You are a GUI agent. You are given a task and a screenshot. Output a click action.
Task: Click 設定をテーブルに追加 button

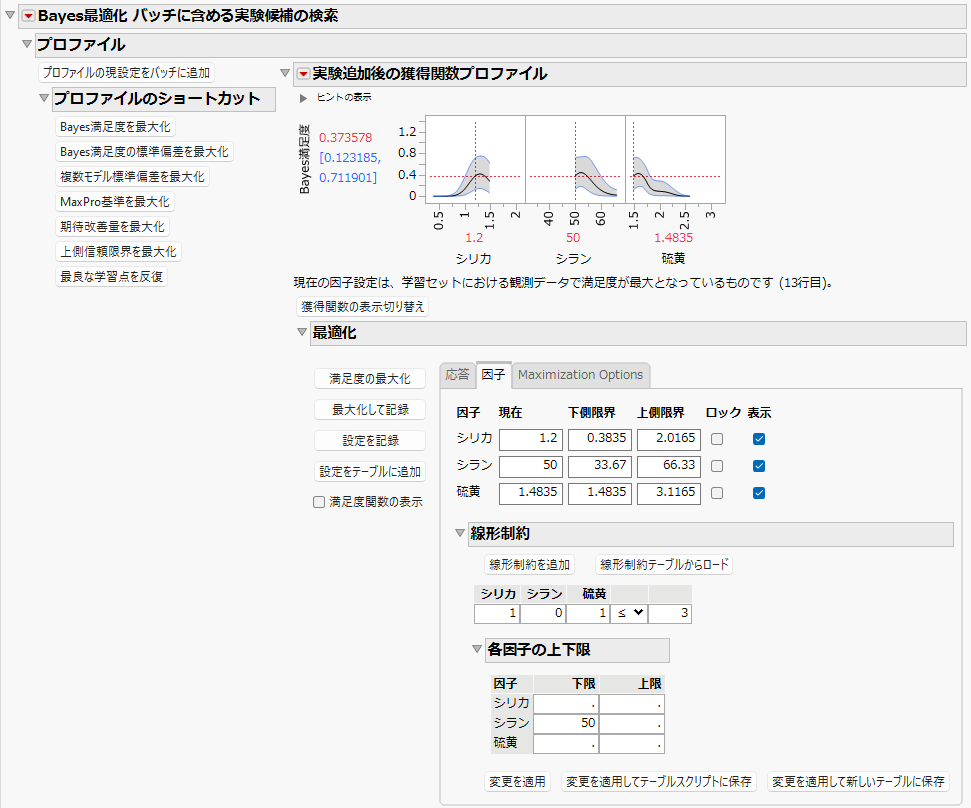(x=370, y=471)
